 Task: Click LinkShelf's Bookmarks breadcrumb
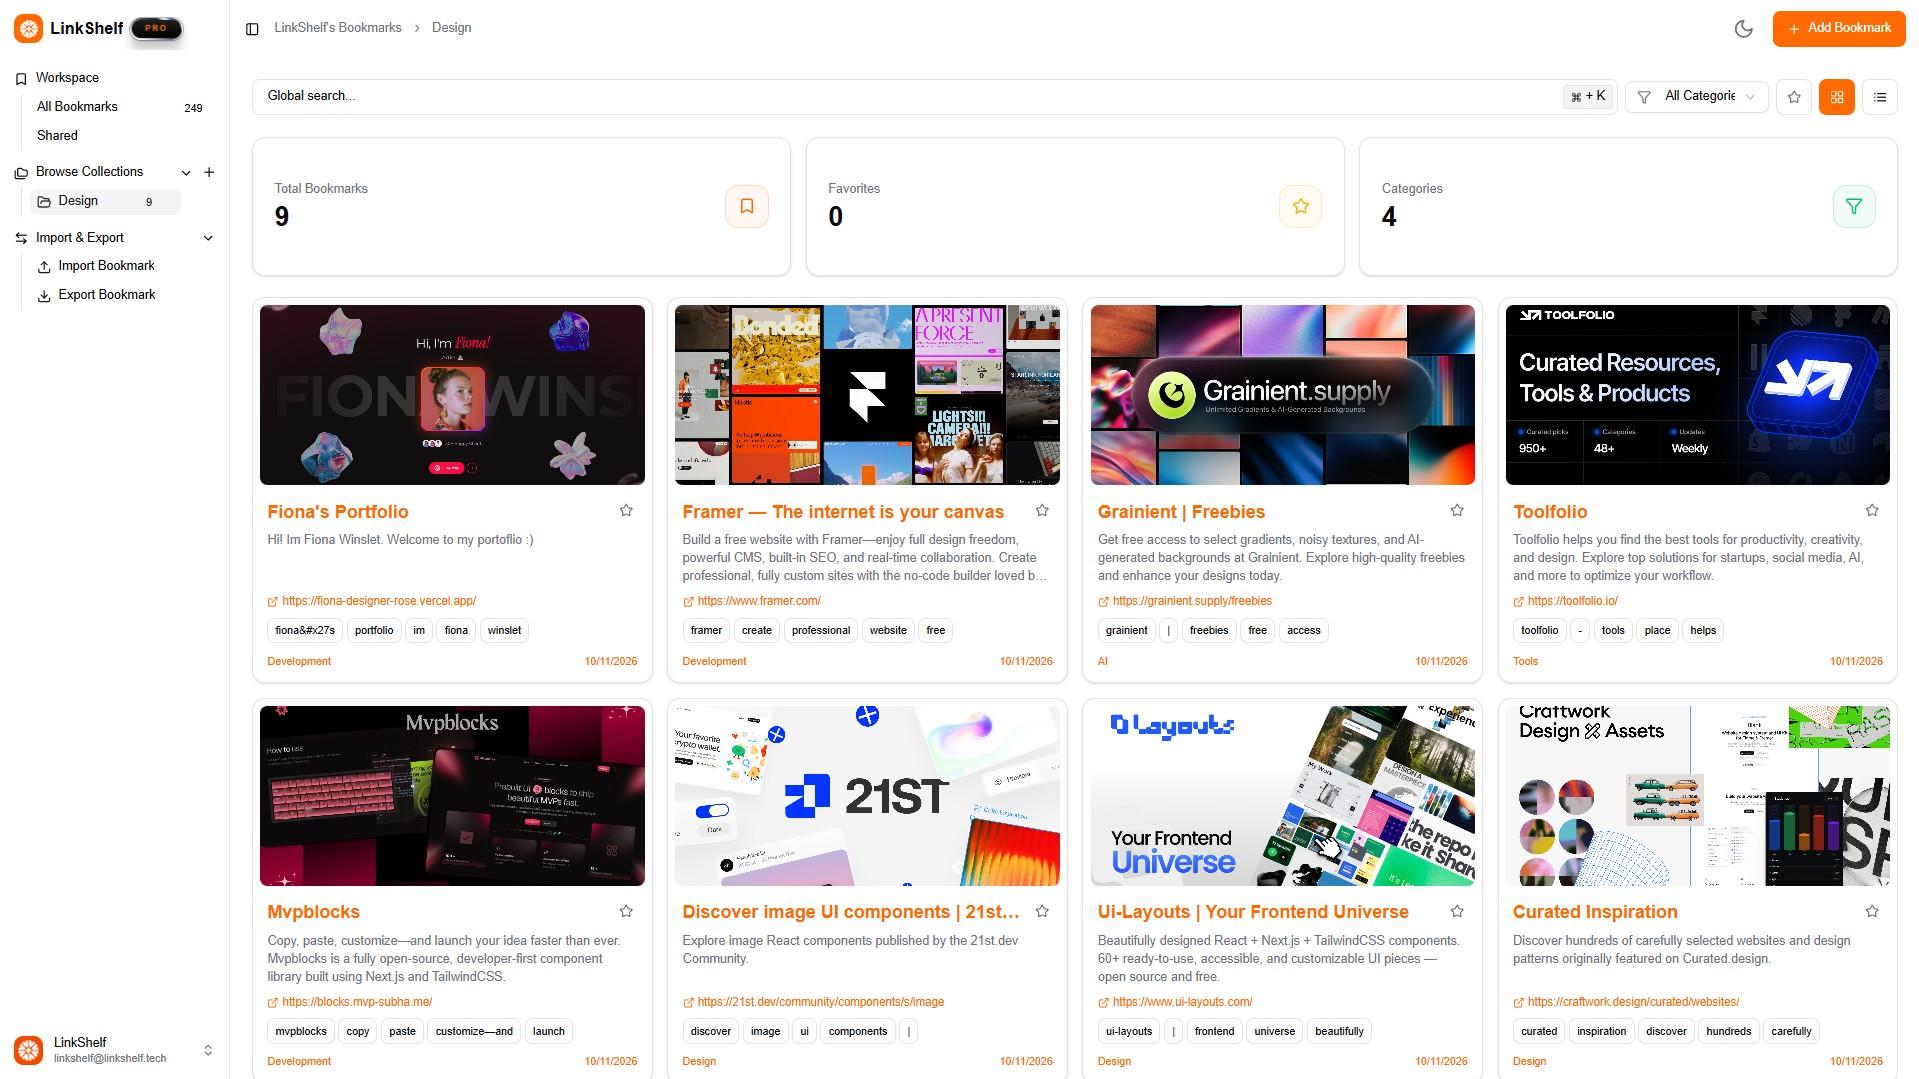[338, 28]
